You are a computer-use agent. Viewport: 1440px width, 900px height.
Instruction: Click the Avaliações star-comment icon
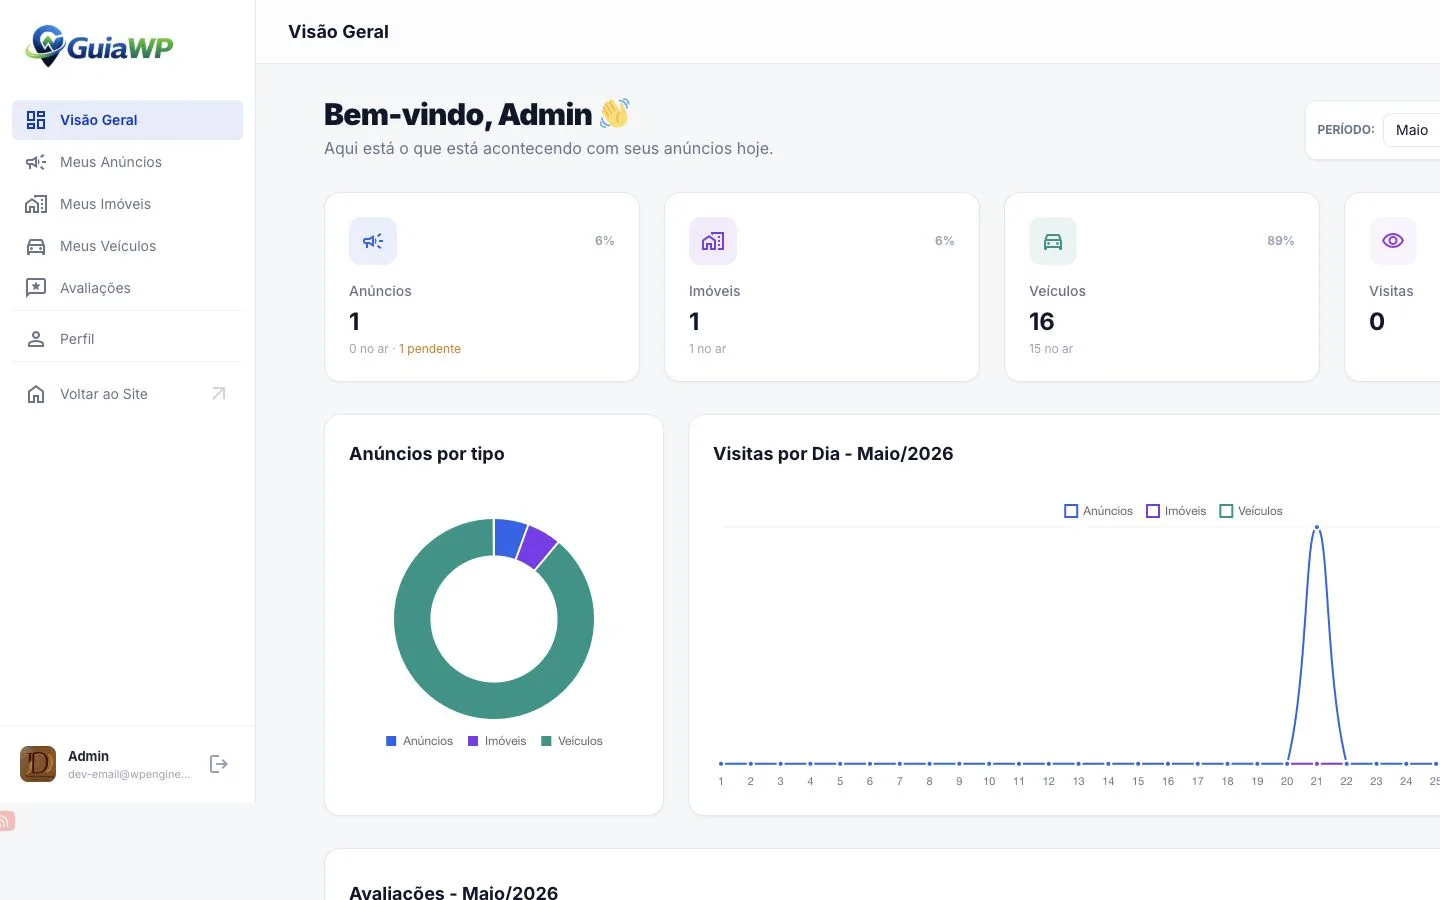[x=36, y=288]
